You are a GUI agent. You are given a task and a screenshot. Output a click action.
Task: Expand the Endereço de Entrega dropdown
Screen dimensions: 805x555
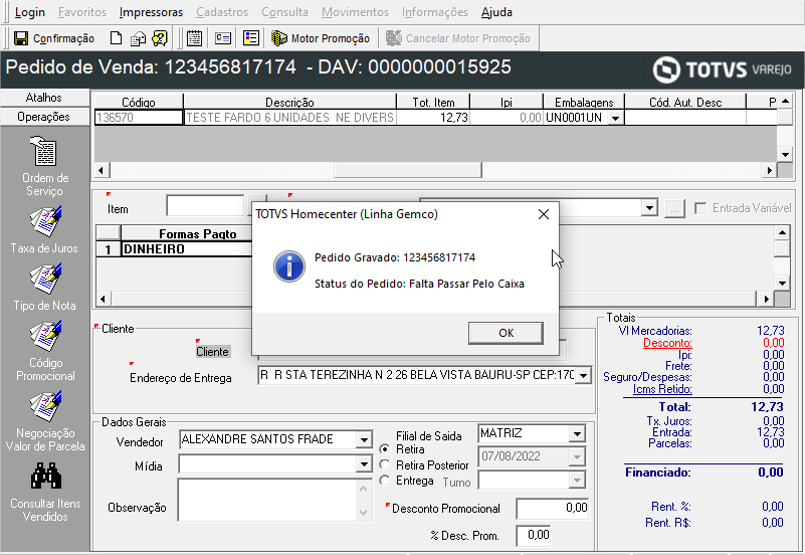pyautogui.click(x=583, y=375)
